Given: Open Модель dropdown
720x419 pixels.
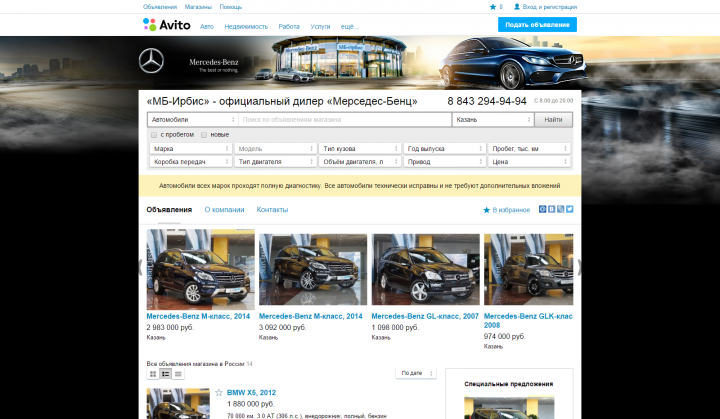Looking at the screenshot, I should coord(275,148).
